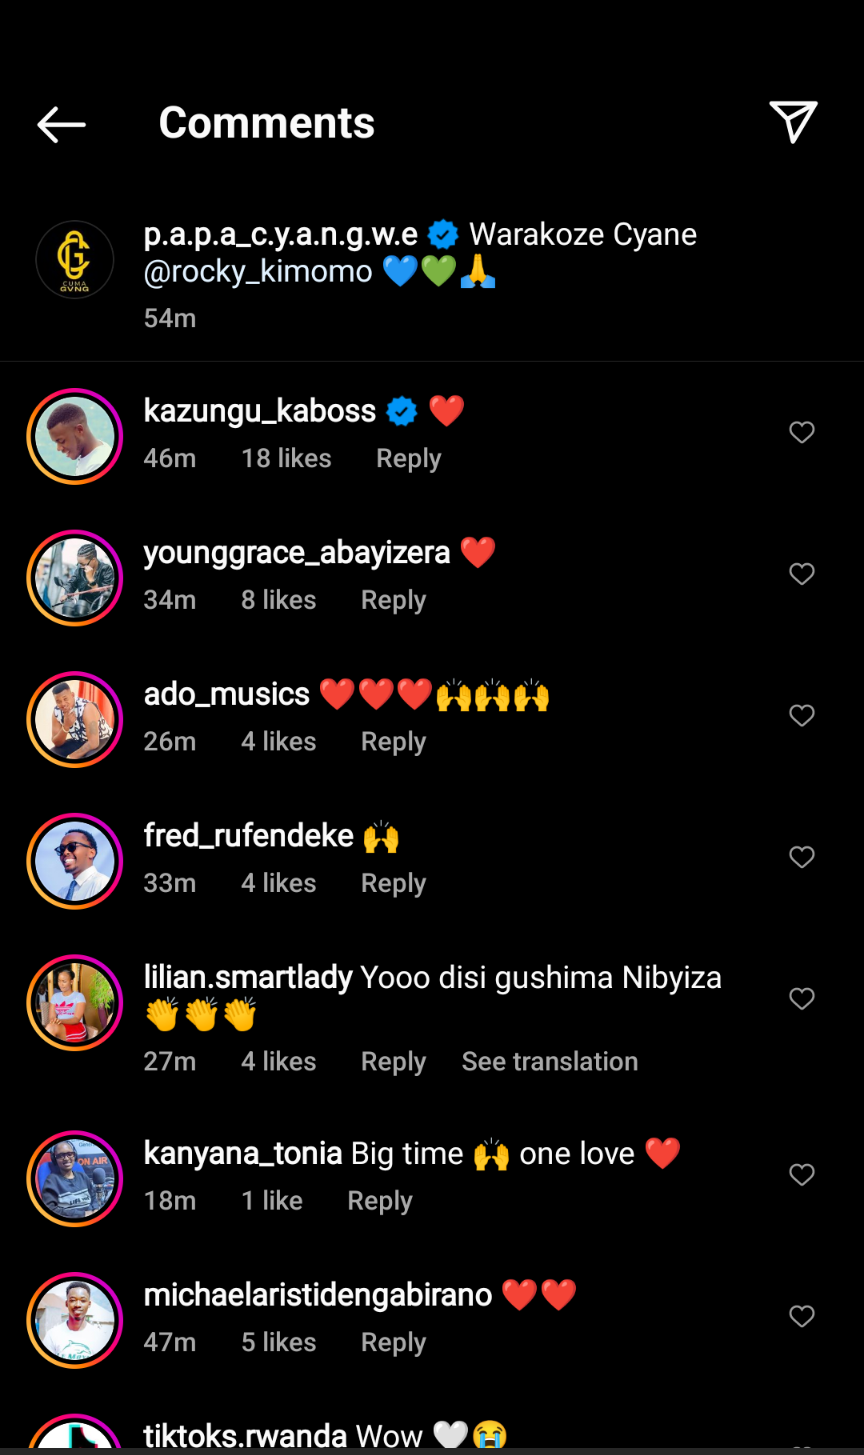Tap heart icon beside michaelaristidengabirano's comment
This screenshot has width=864, height=1455.
tap(802, 1317)
